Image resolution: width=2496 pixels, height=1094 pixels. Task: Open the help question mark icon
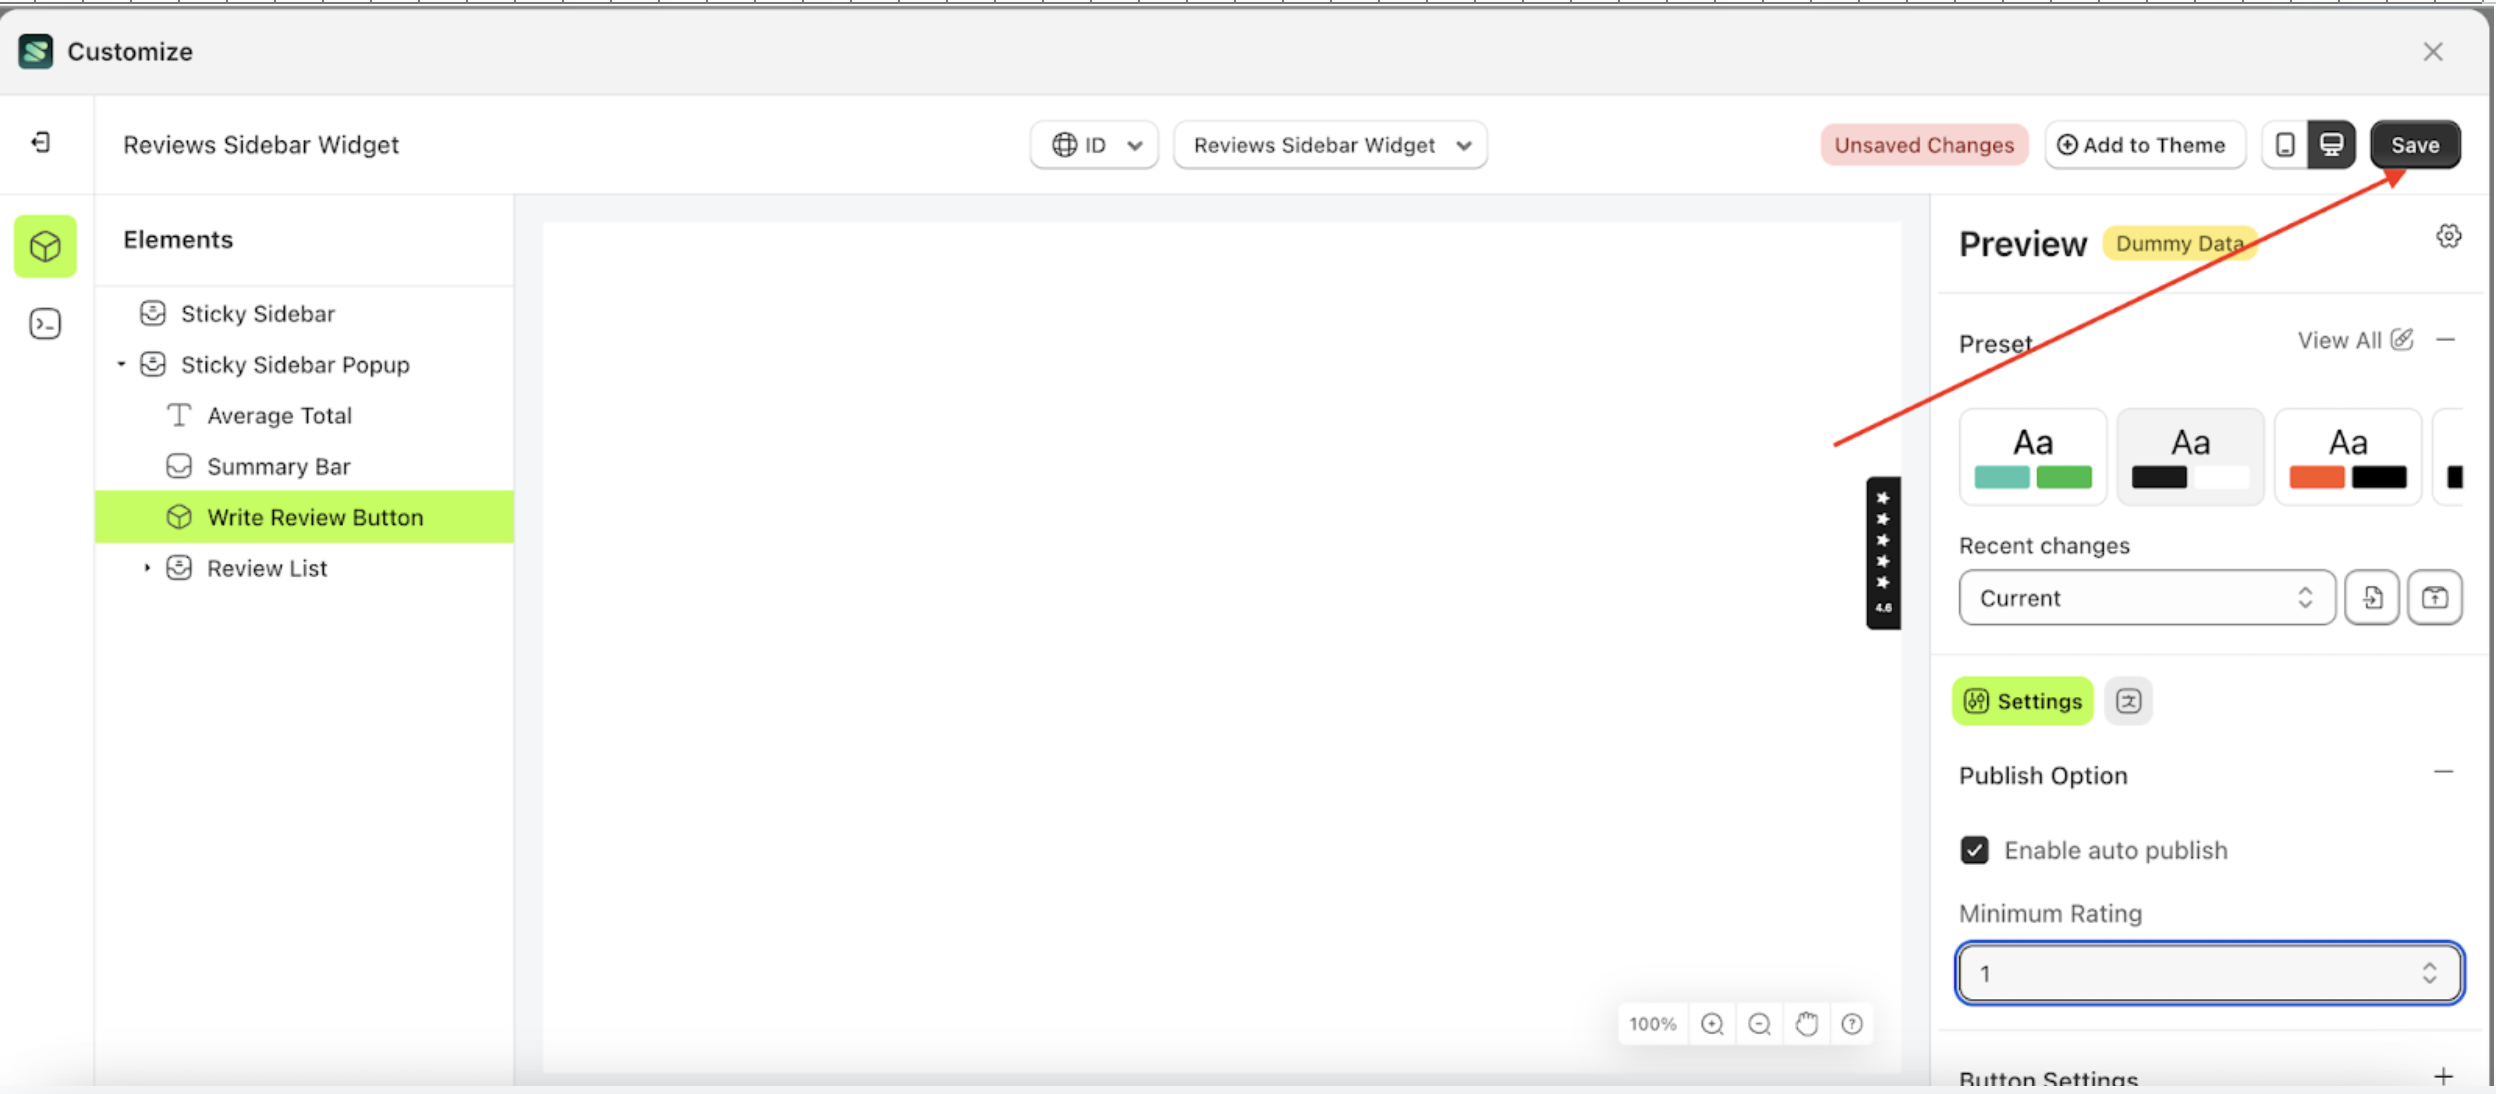(1852, 1023)
